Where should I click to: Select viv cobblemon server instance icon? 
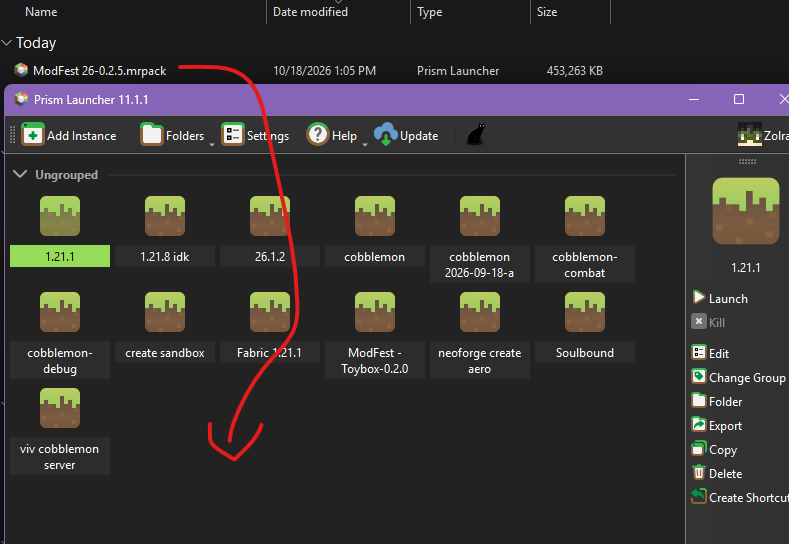[x=60, y=408]
